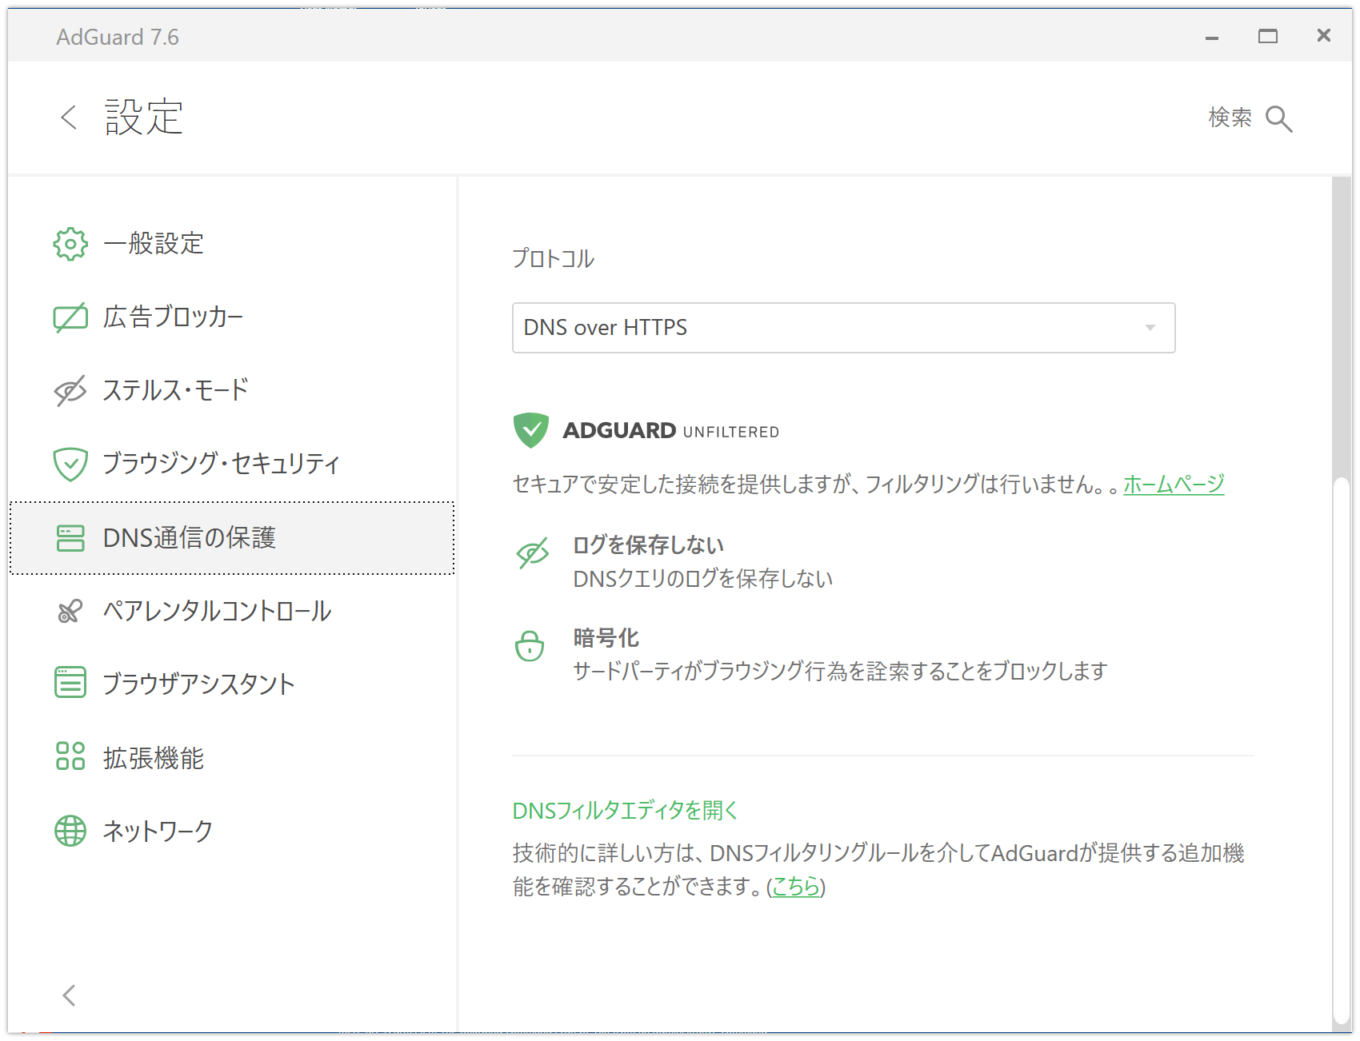Open ネットワーク section

coord(232,830)
